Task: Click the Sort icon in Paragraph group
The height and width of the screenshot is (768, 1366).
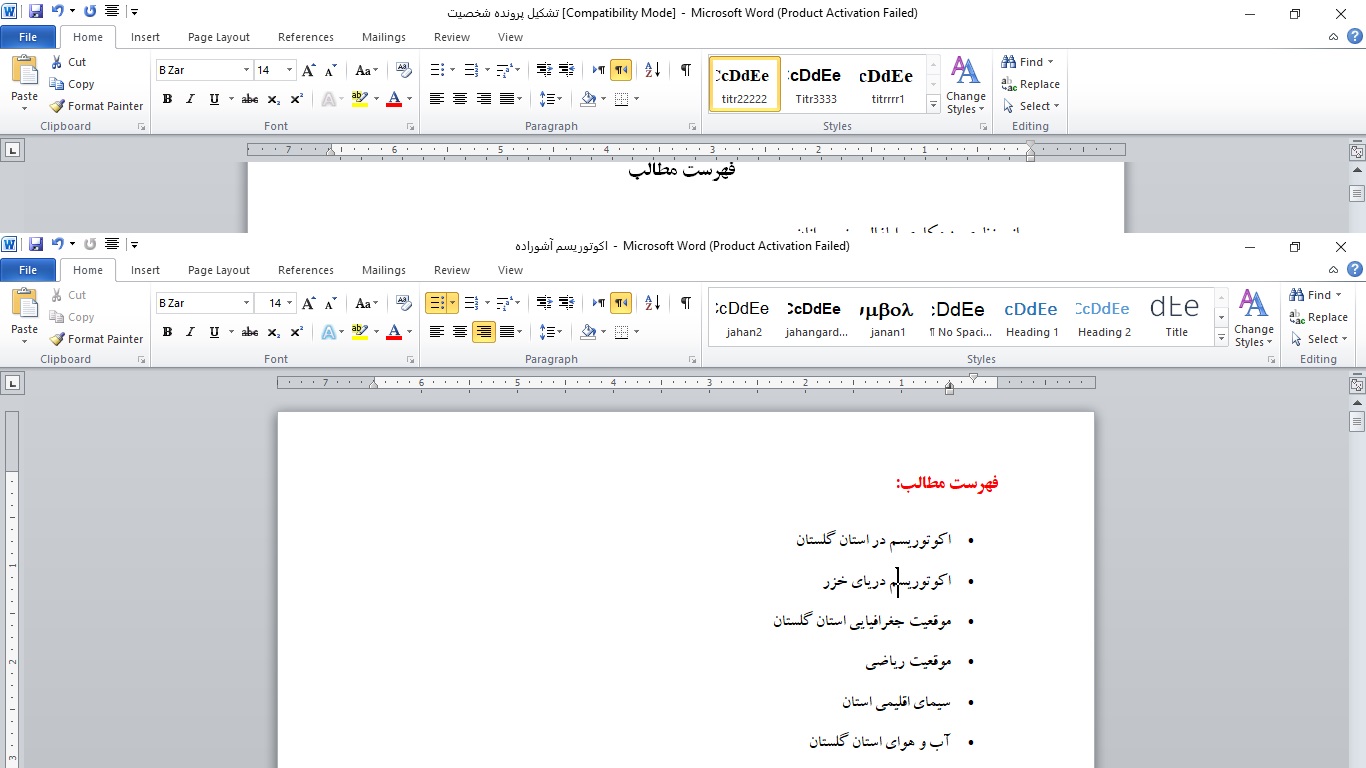Action: click(x=652, y=301)
